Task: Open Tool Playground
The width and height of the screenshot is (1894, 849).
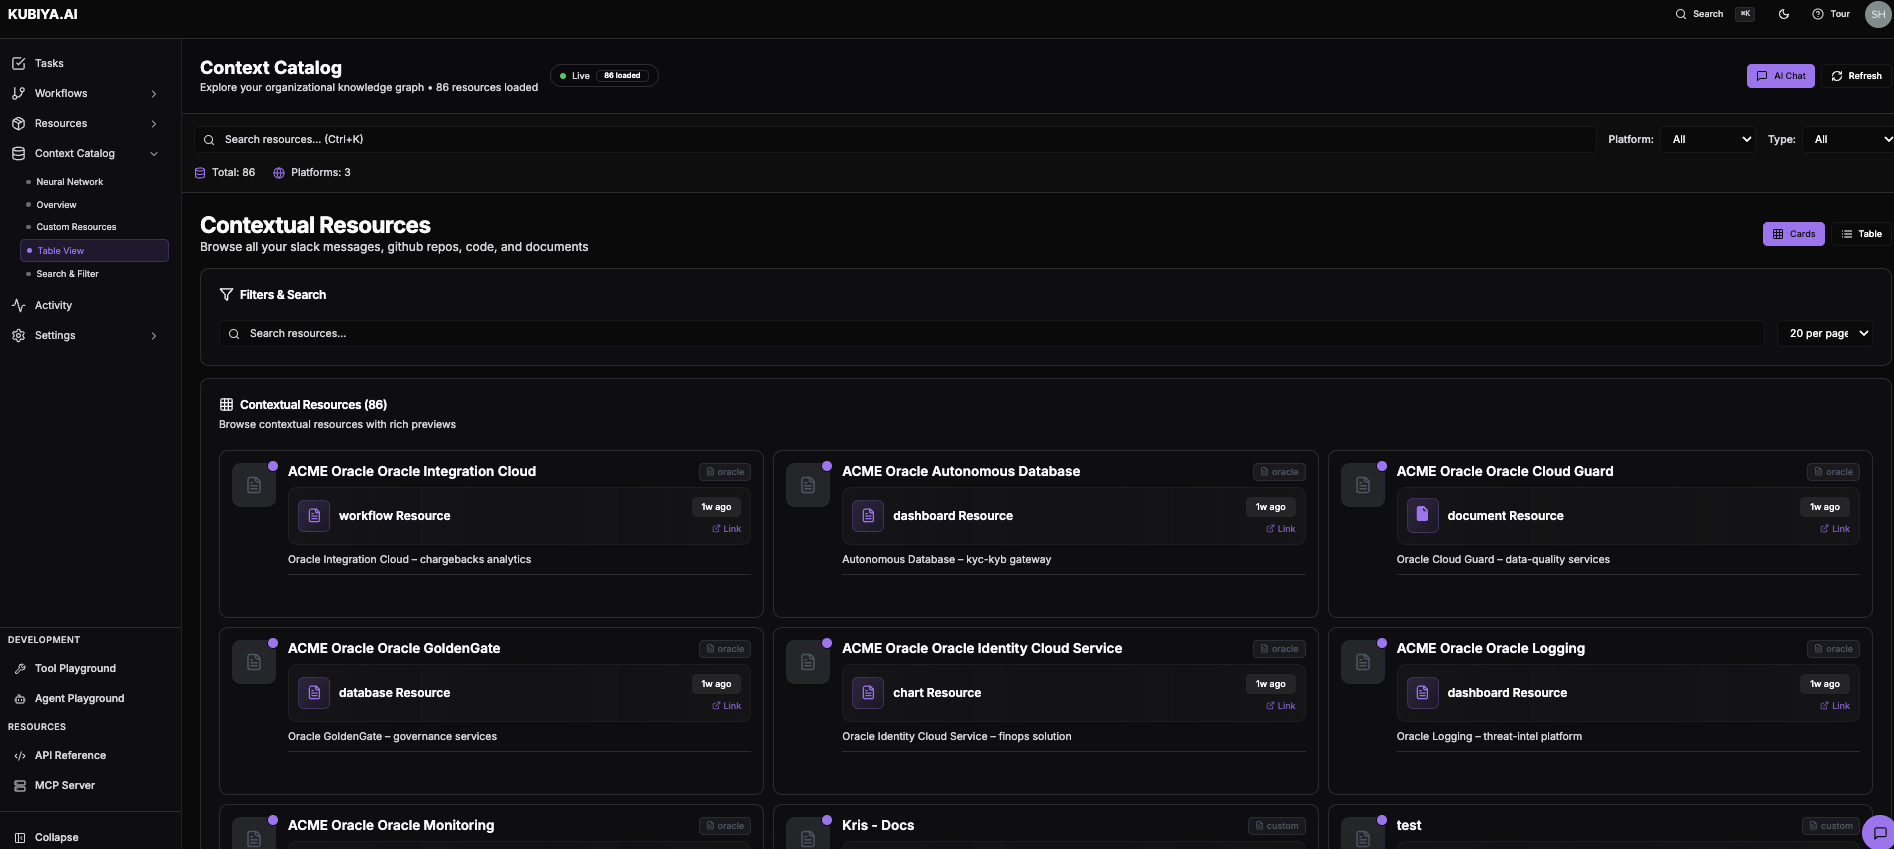Action: coord(75,668)
